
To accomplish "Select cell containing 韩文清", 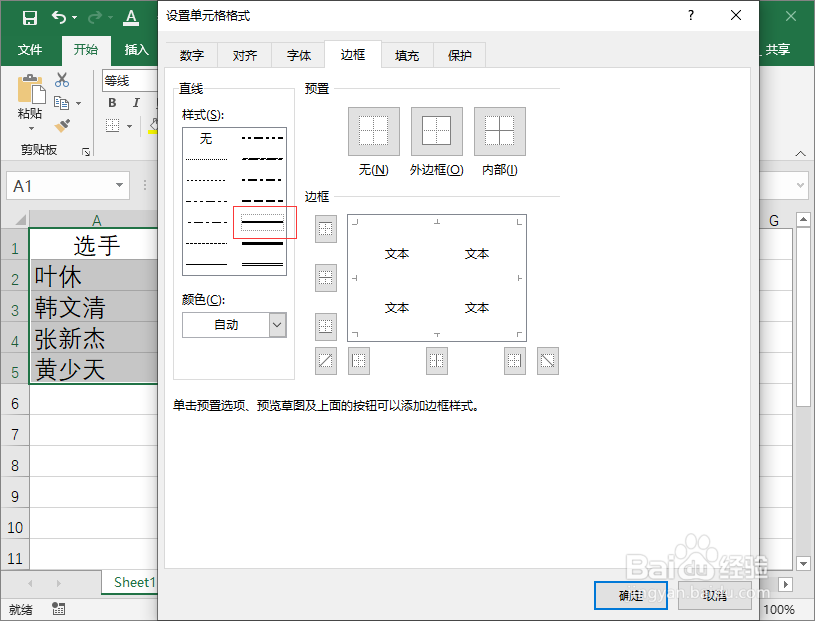I will point(94,307).
